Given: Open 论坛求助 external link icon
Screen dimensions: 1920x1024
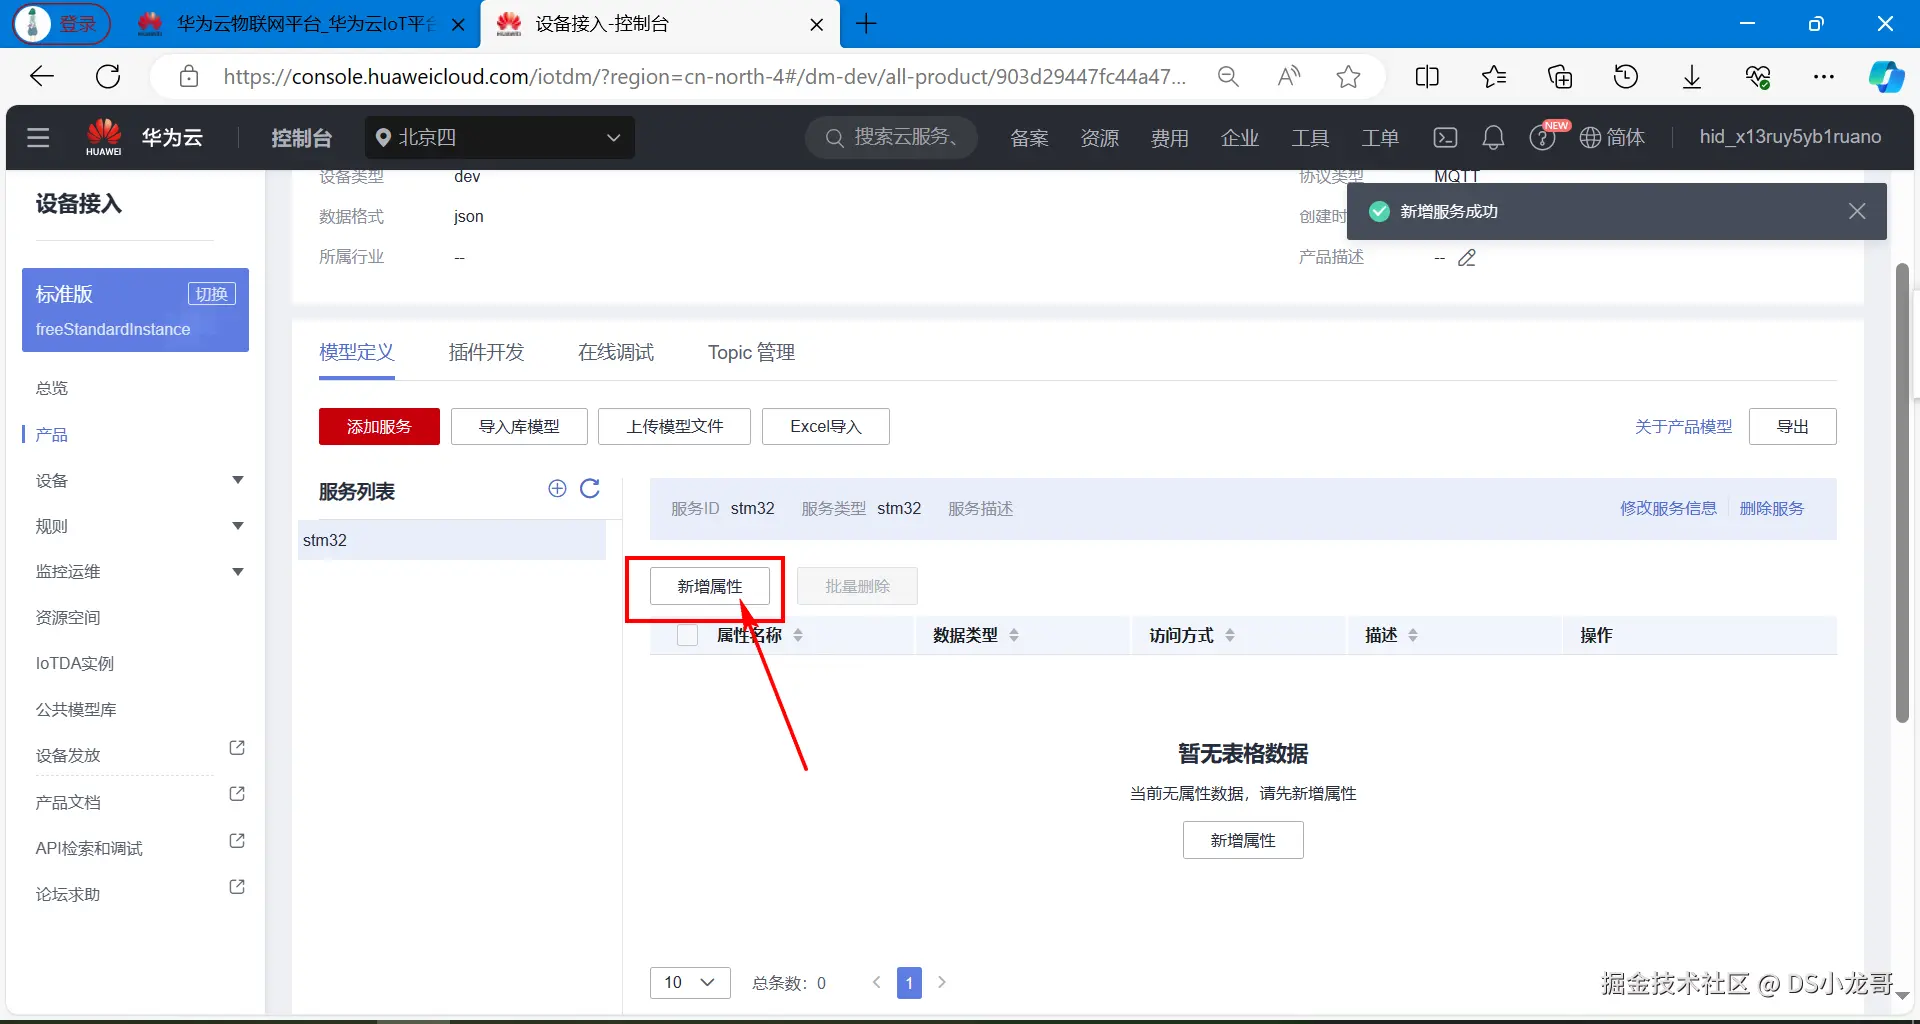Looking at the screenshot, I should tap(237, 887).
